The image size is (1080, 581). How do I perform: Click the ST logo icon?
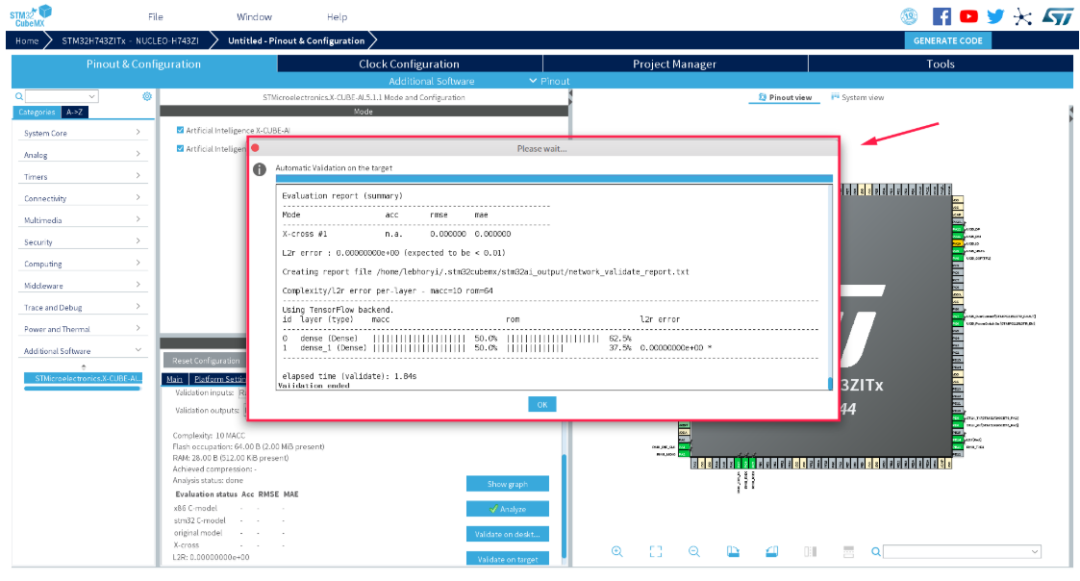1057,17
